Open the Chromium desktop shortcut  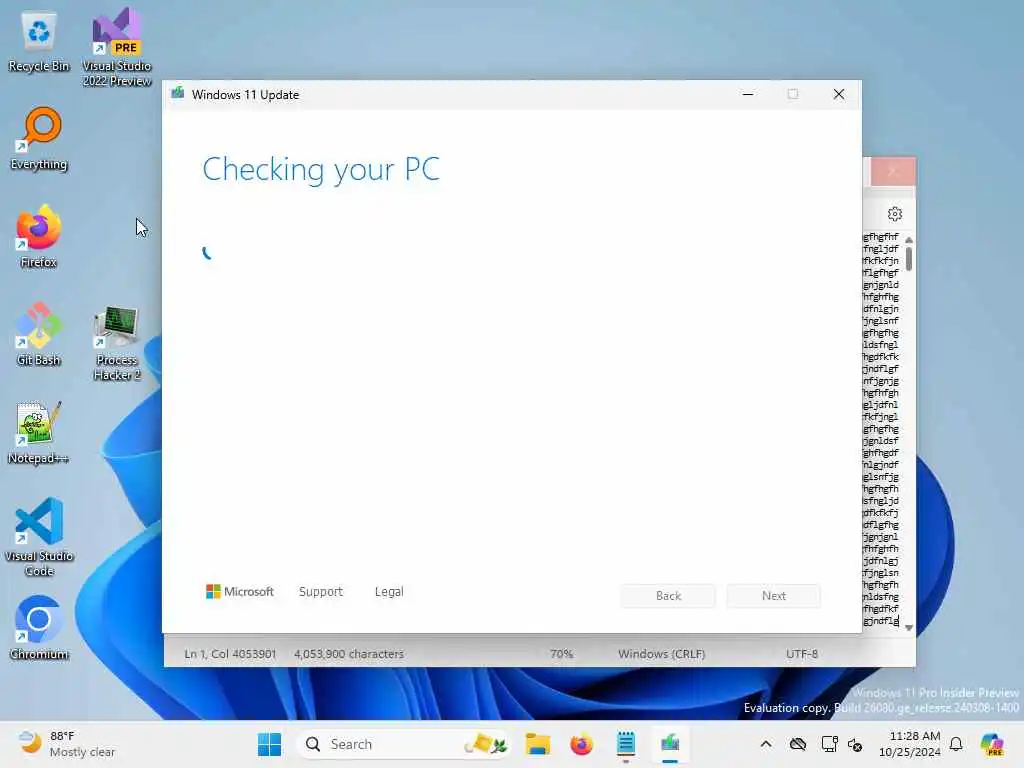[x=39, y=628]
